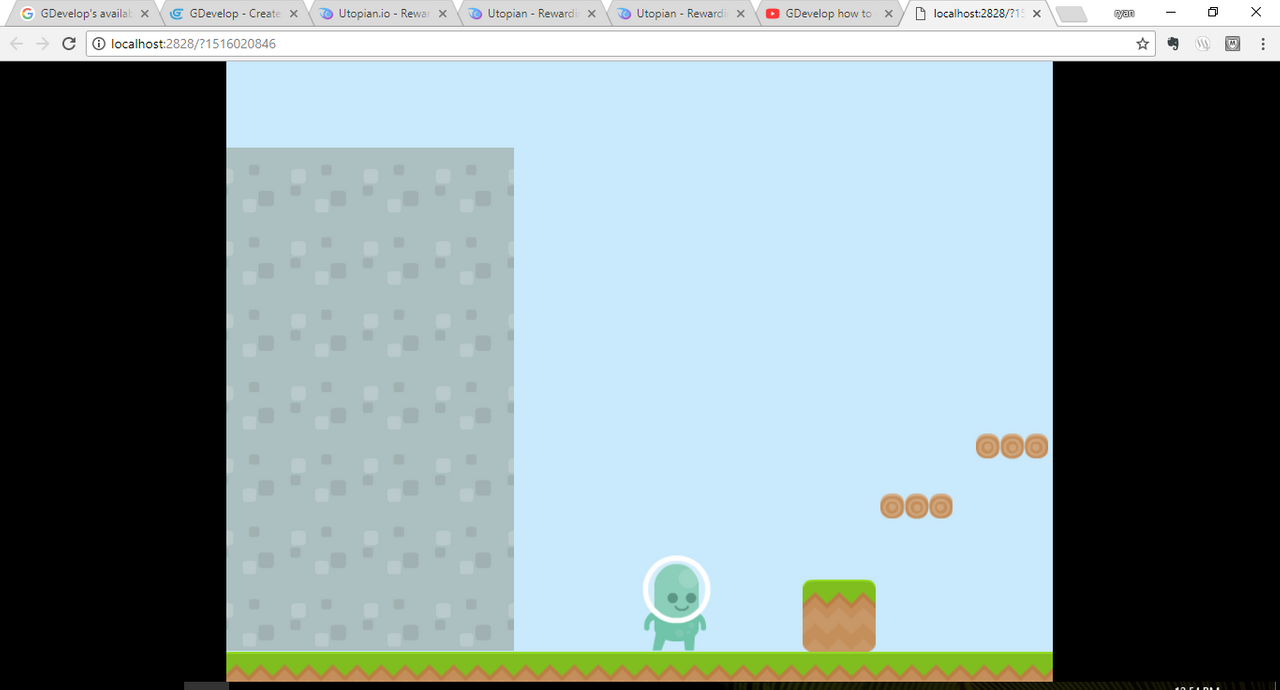Click the page info icon in address bar

[x=97, y=43]
